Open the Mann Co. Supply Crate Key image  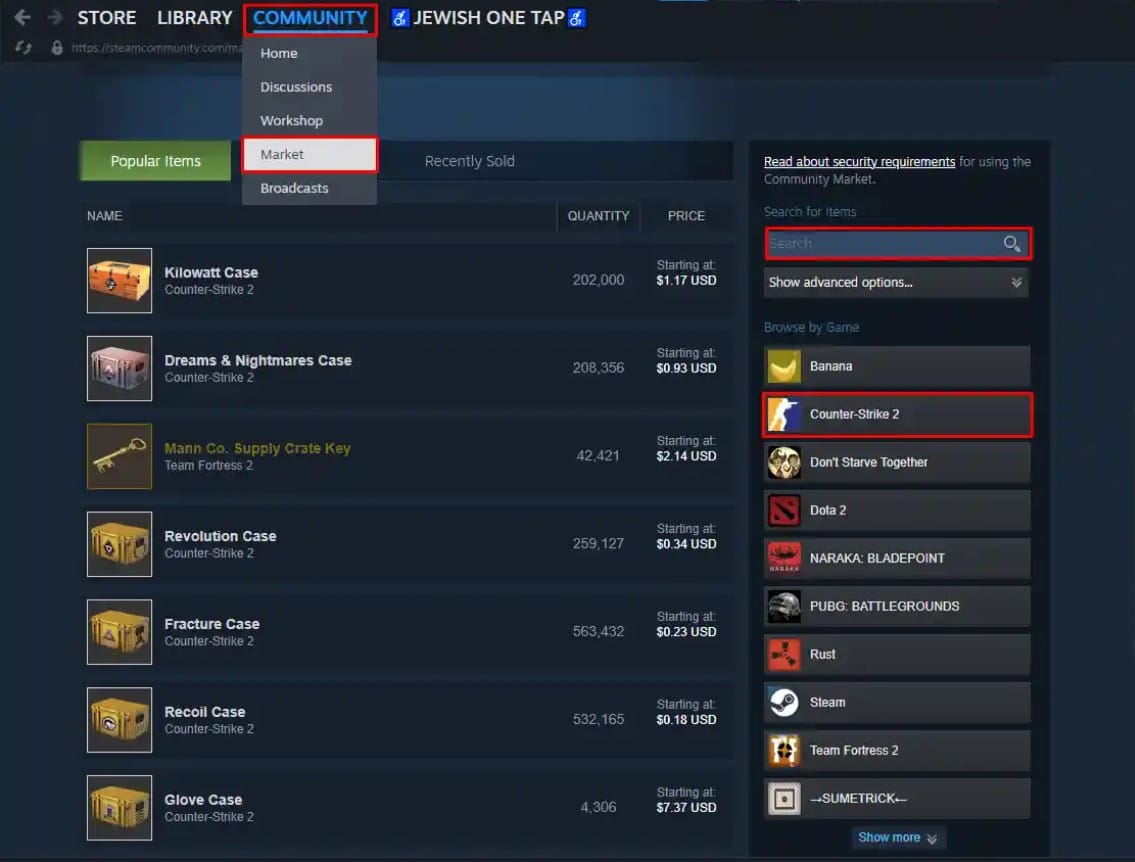[119, 457]
